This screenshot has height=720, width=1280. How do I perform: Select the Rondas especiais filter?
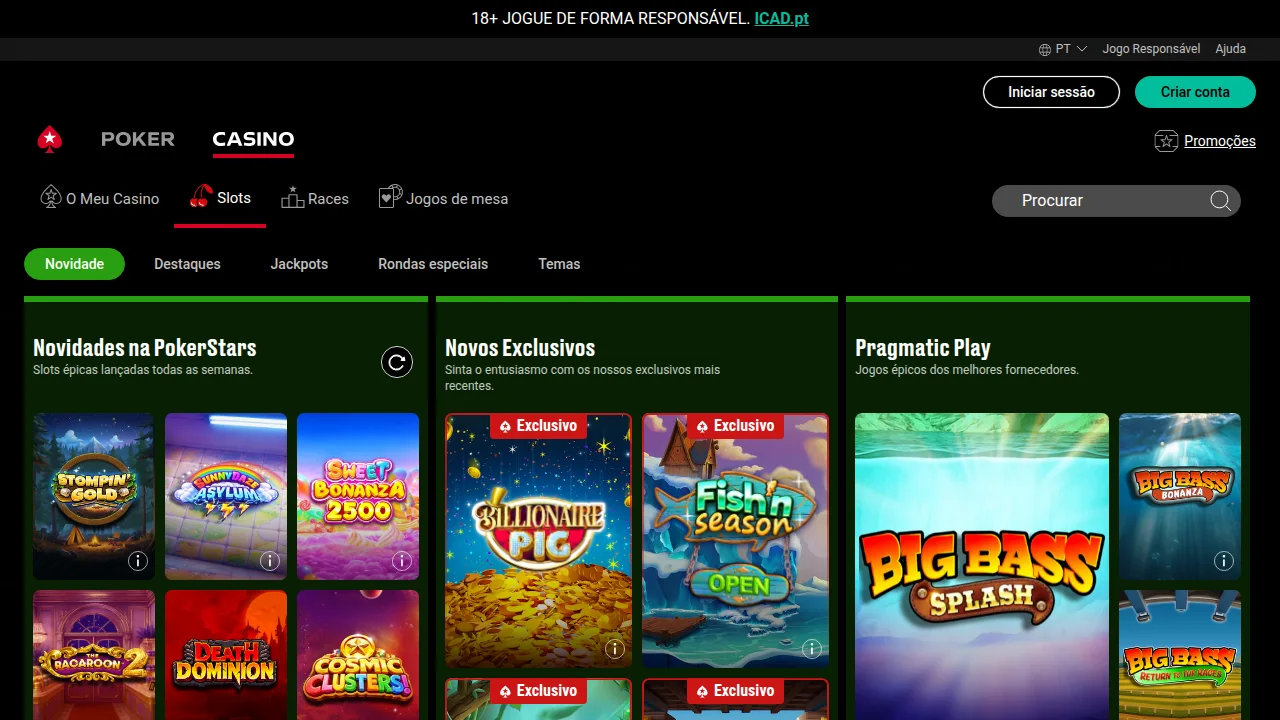click(433, 264)
